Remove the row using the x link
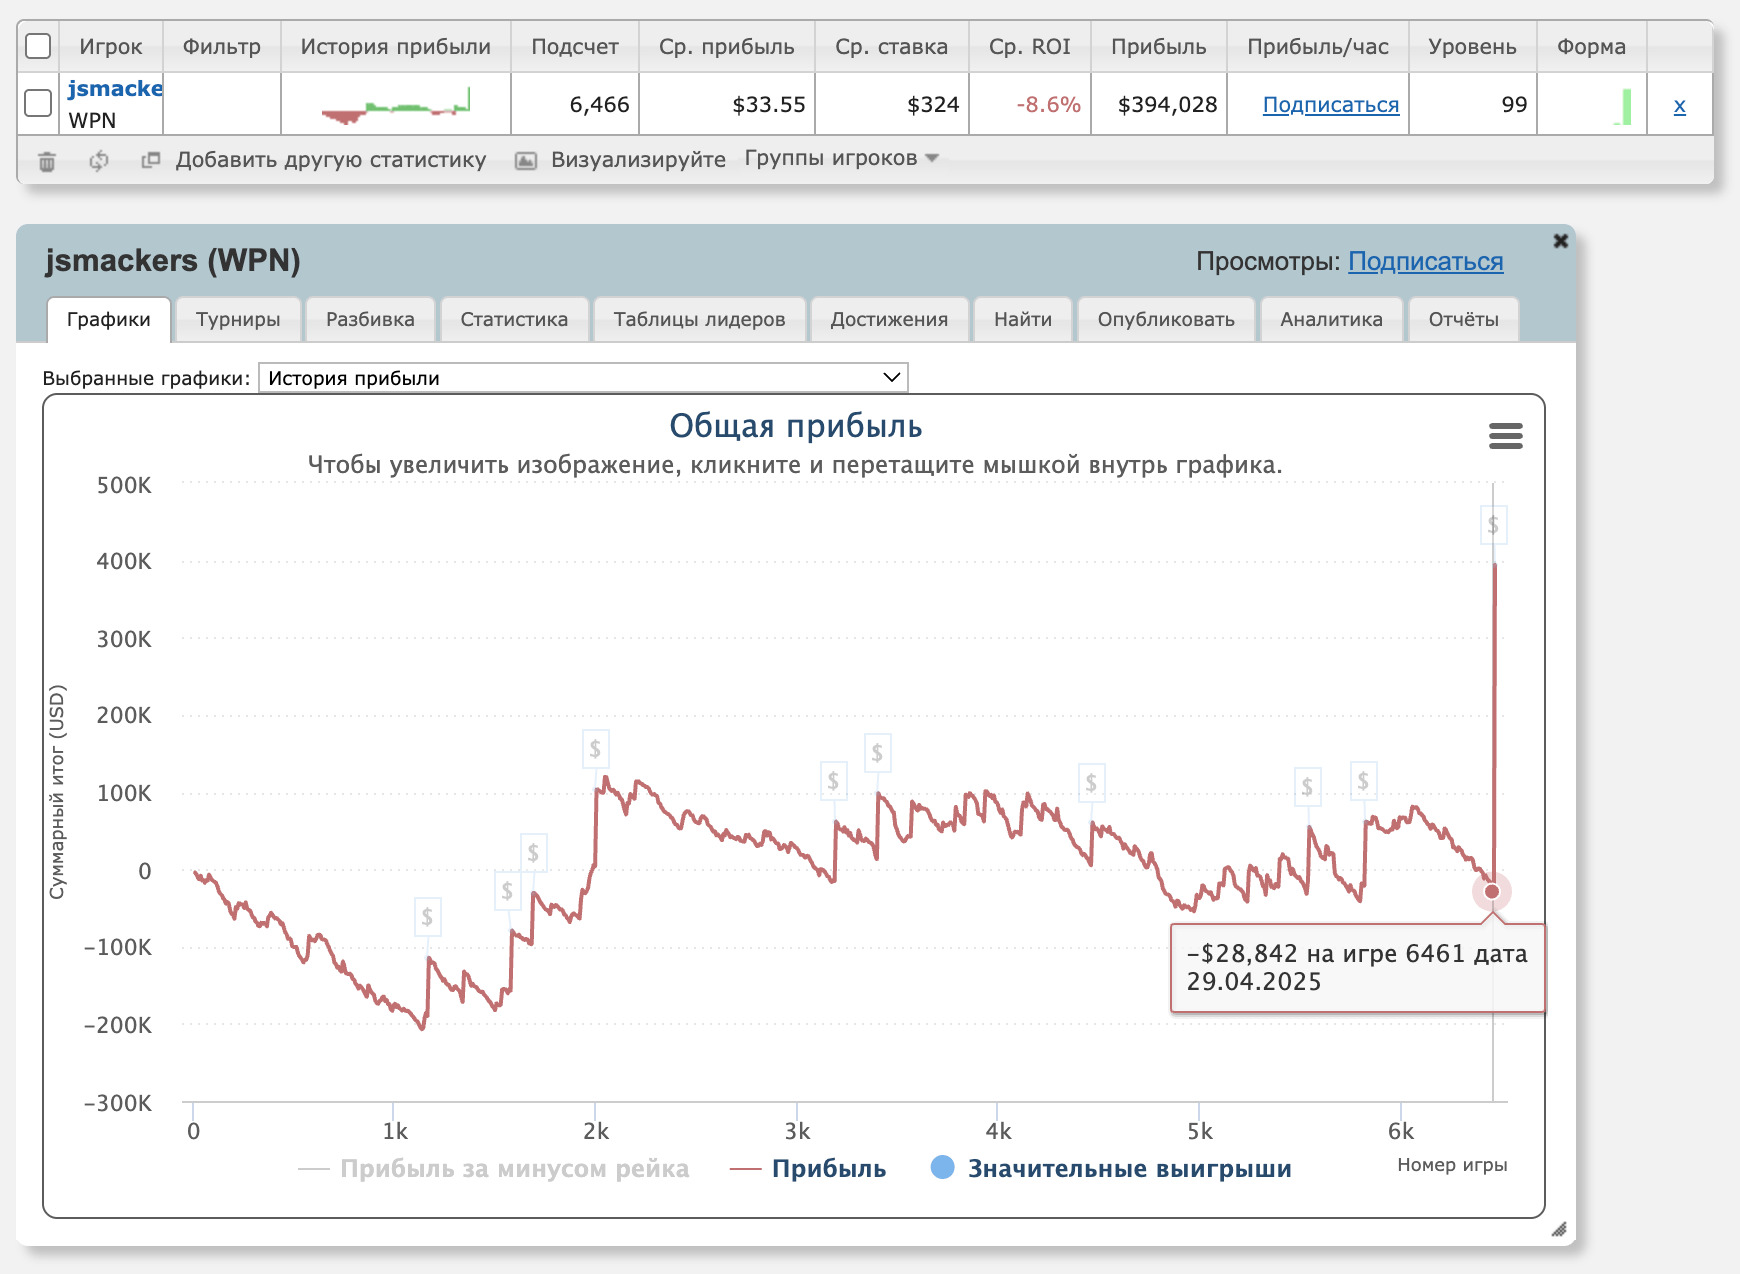1740x1274 pixels. [1679, 106]
